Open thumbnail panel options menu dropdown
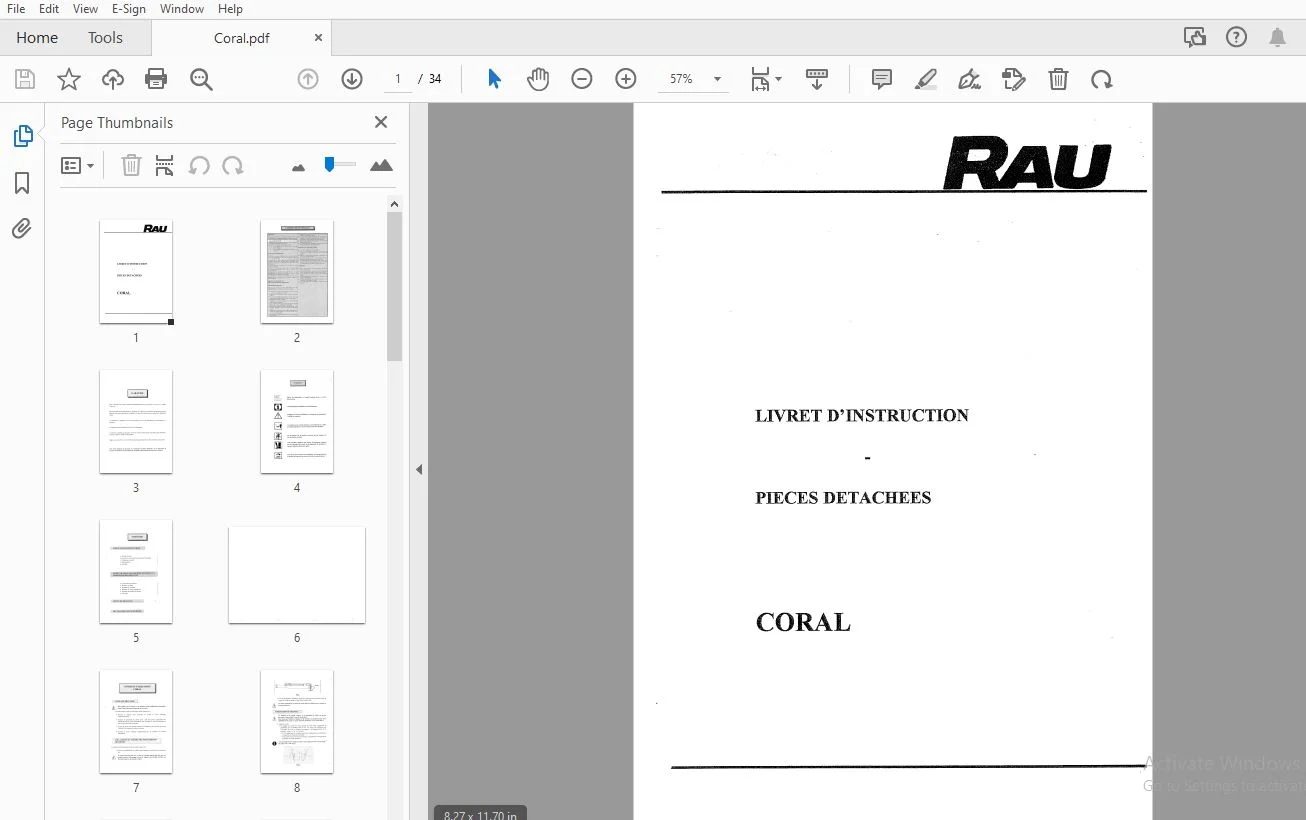Image resolution: width=1306 pixels, height=820 pixels. click(x=78, y=166)
